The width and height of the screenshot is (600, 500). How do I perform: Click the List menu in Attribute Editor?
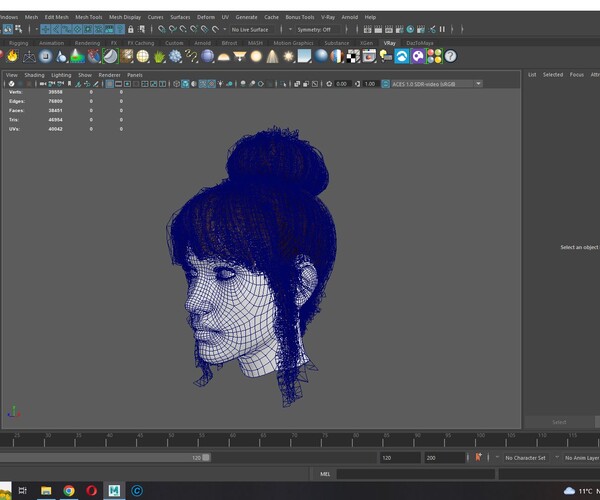click(x=532, y=75)
